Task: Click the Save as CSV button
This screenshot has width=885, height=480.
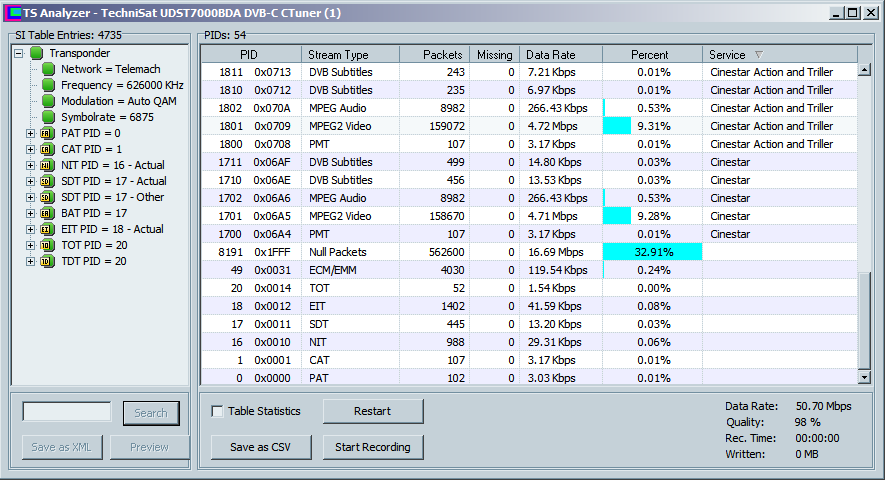Action: click(260, 447)
